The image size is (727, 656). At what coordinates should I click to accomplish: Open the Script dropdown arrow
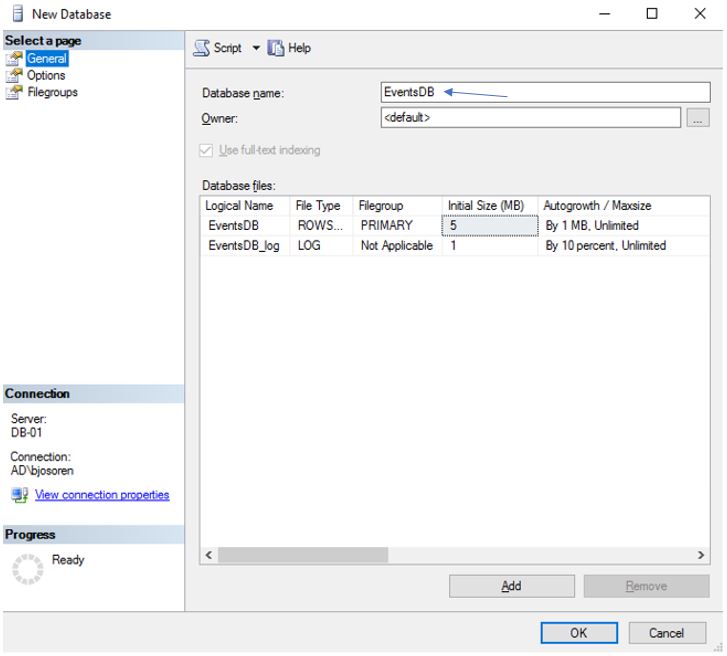(255, 48)
